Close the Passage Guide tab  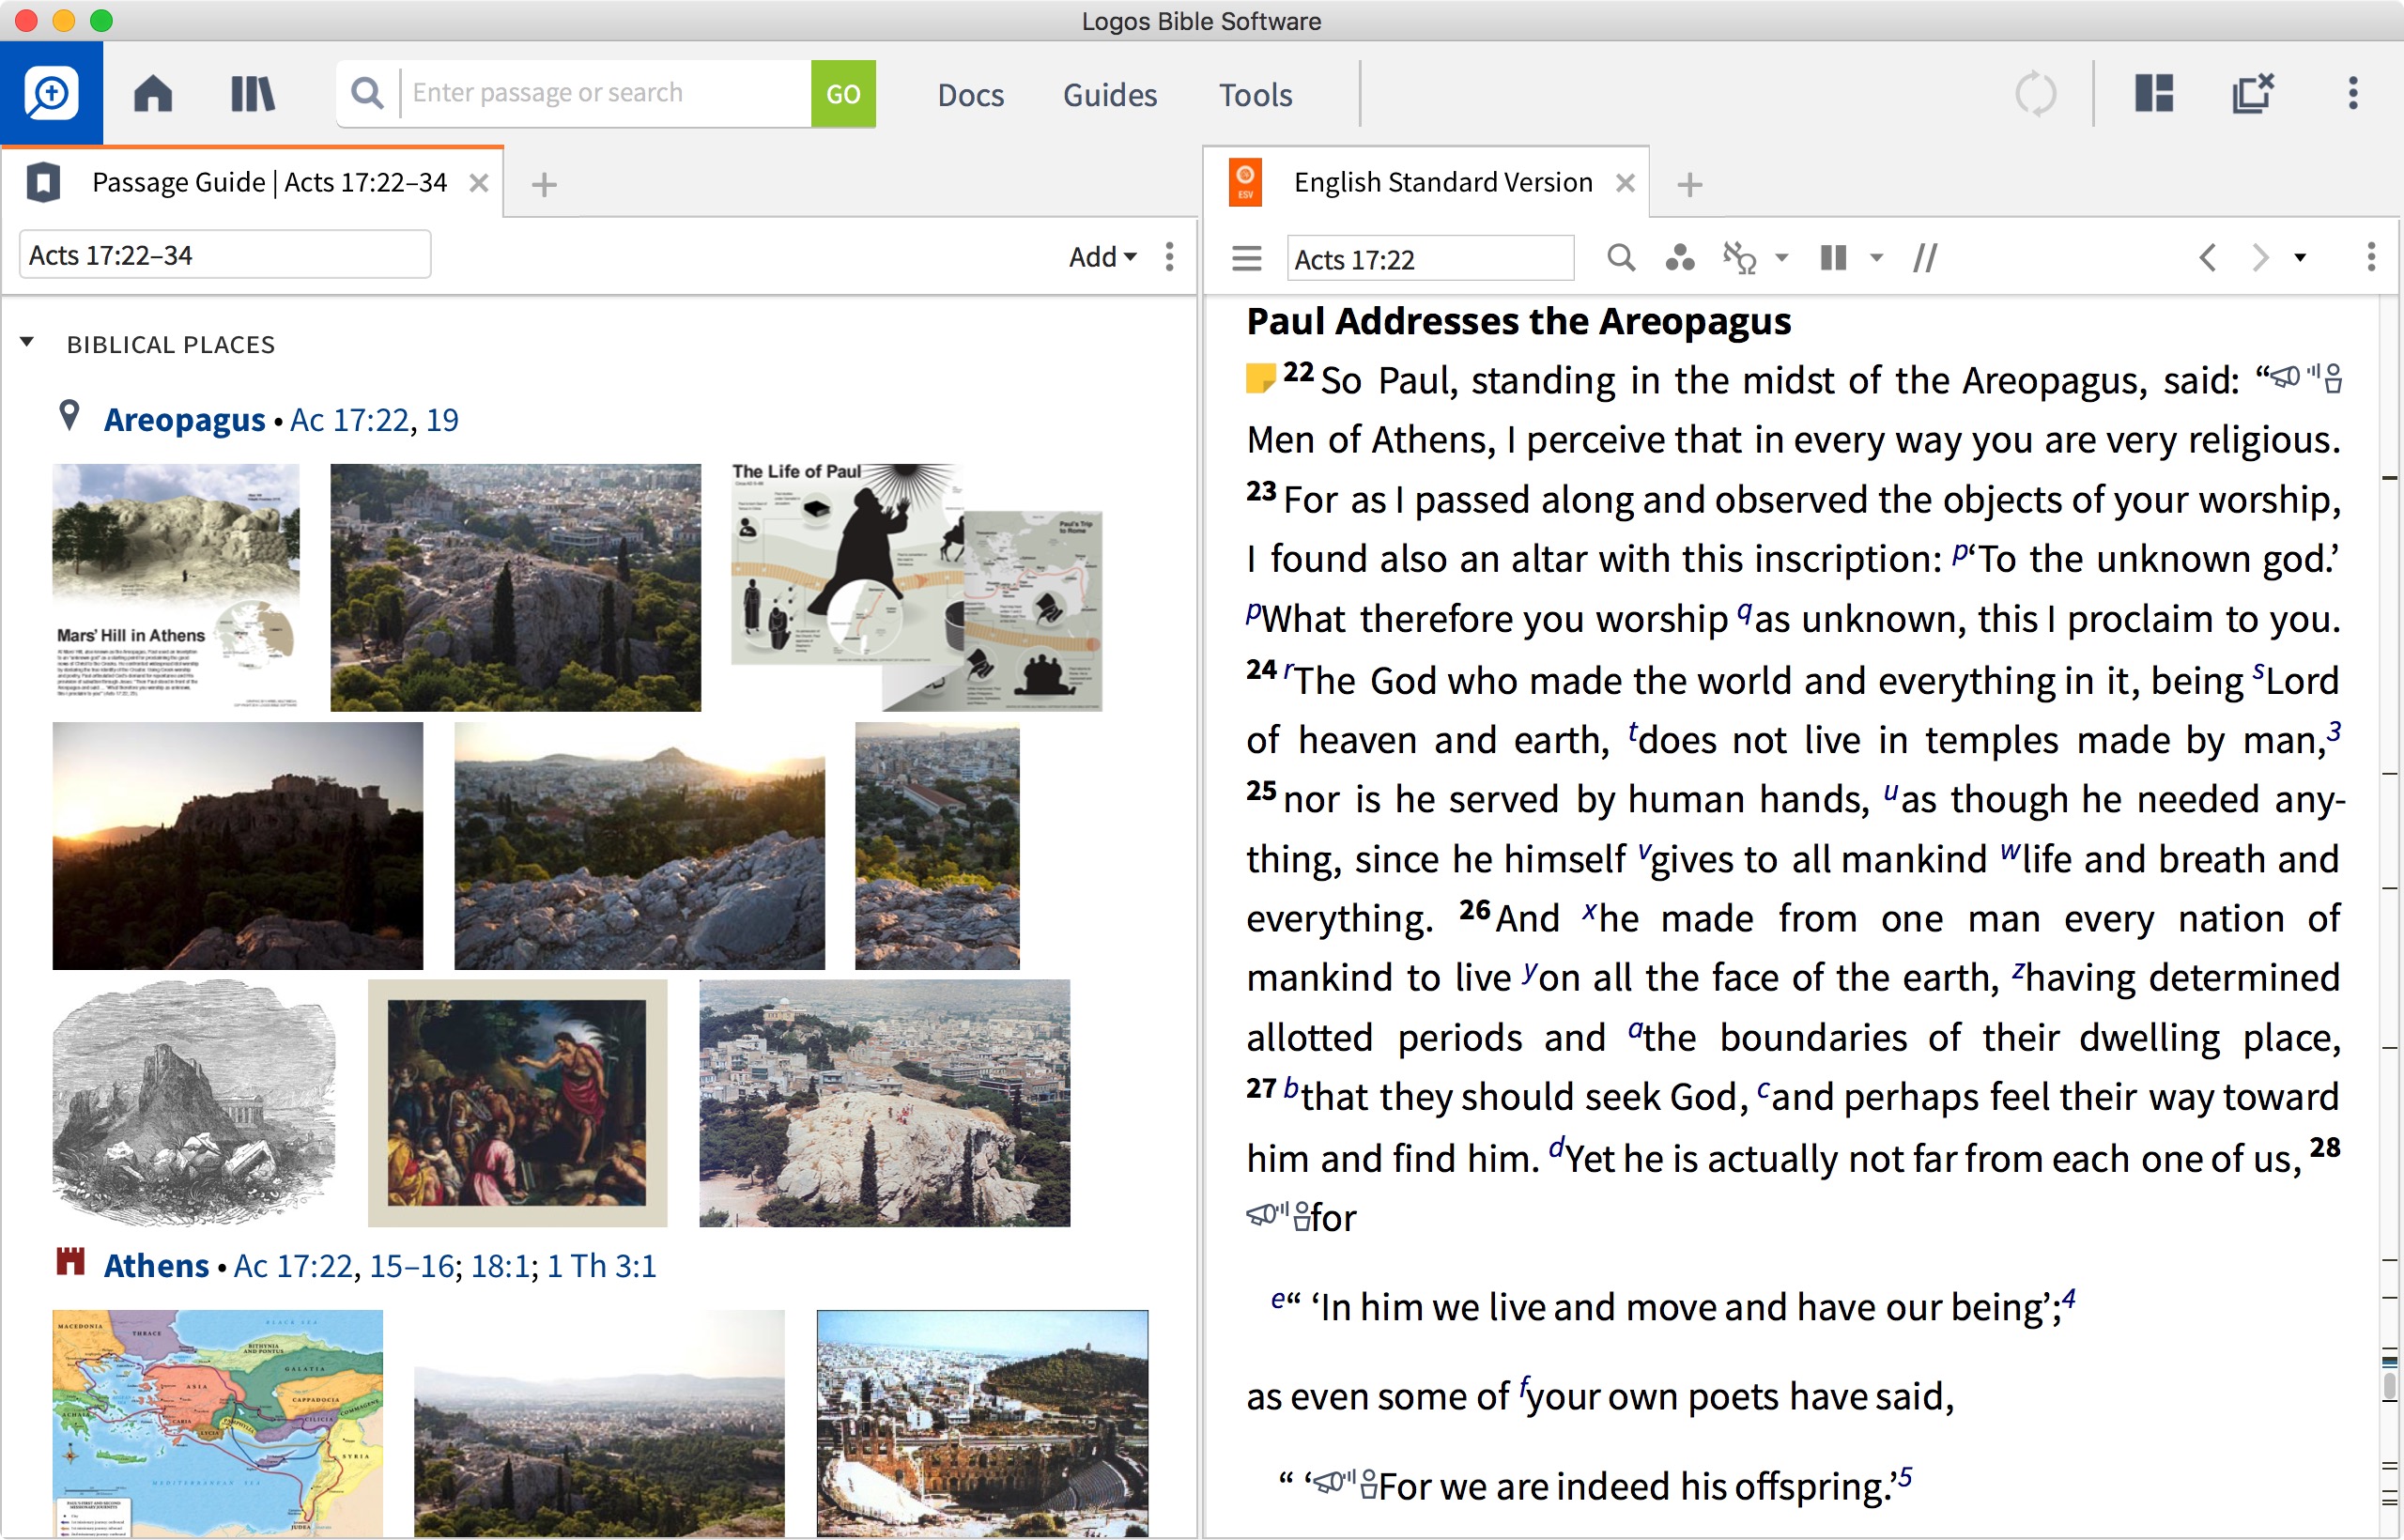[479, 183]
